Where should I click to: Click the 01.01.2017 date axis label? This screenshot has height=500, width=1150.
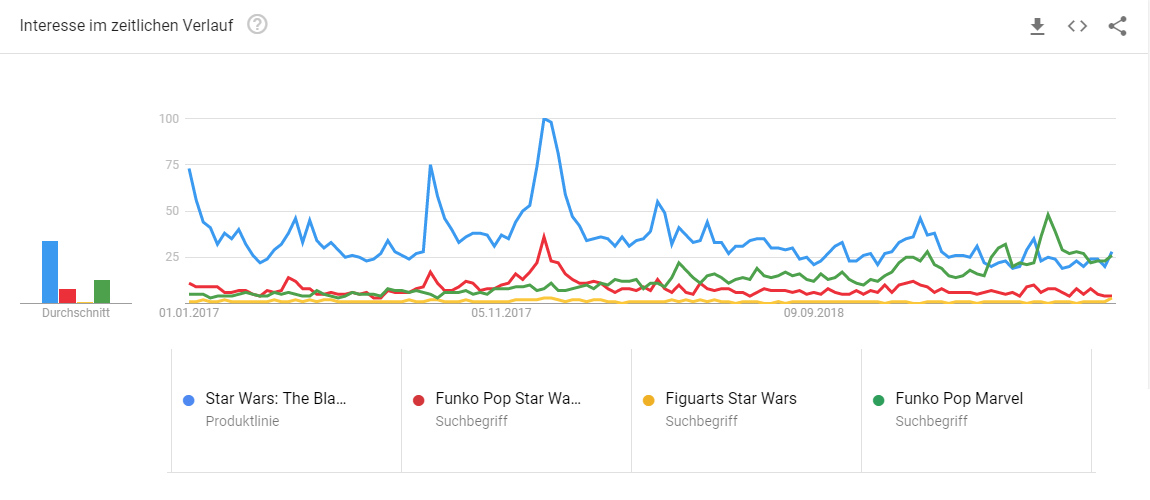(x=189, y=314)
